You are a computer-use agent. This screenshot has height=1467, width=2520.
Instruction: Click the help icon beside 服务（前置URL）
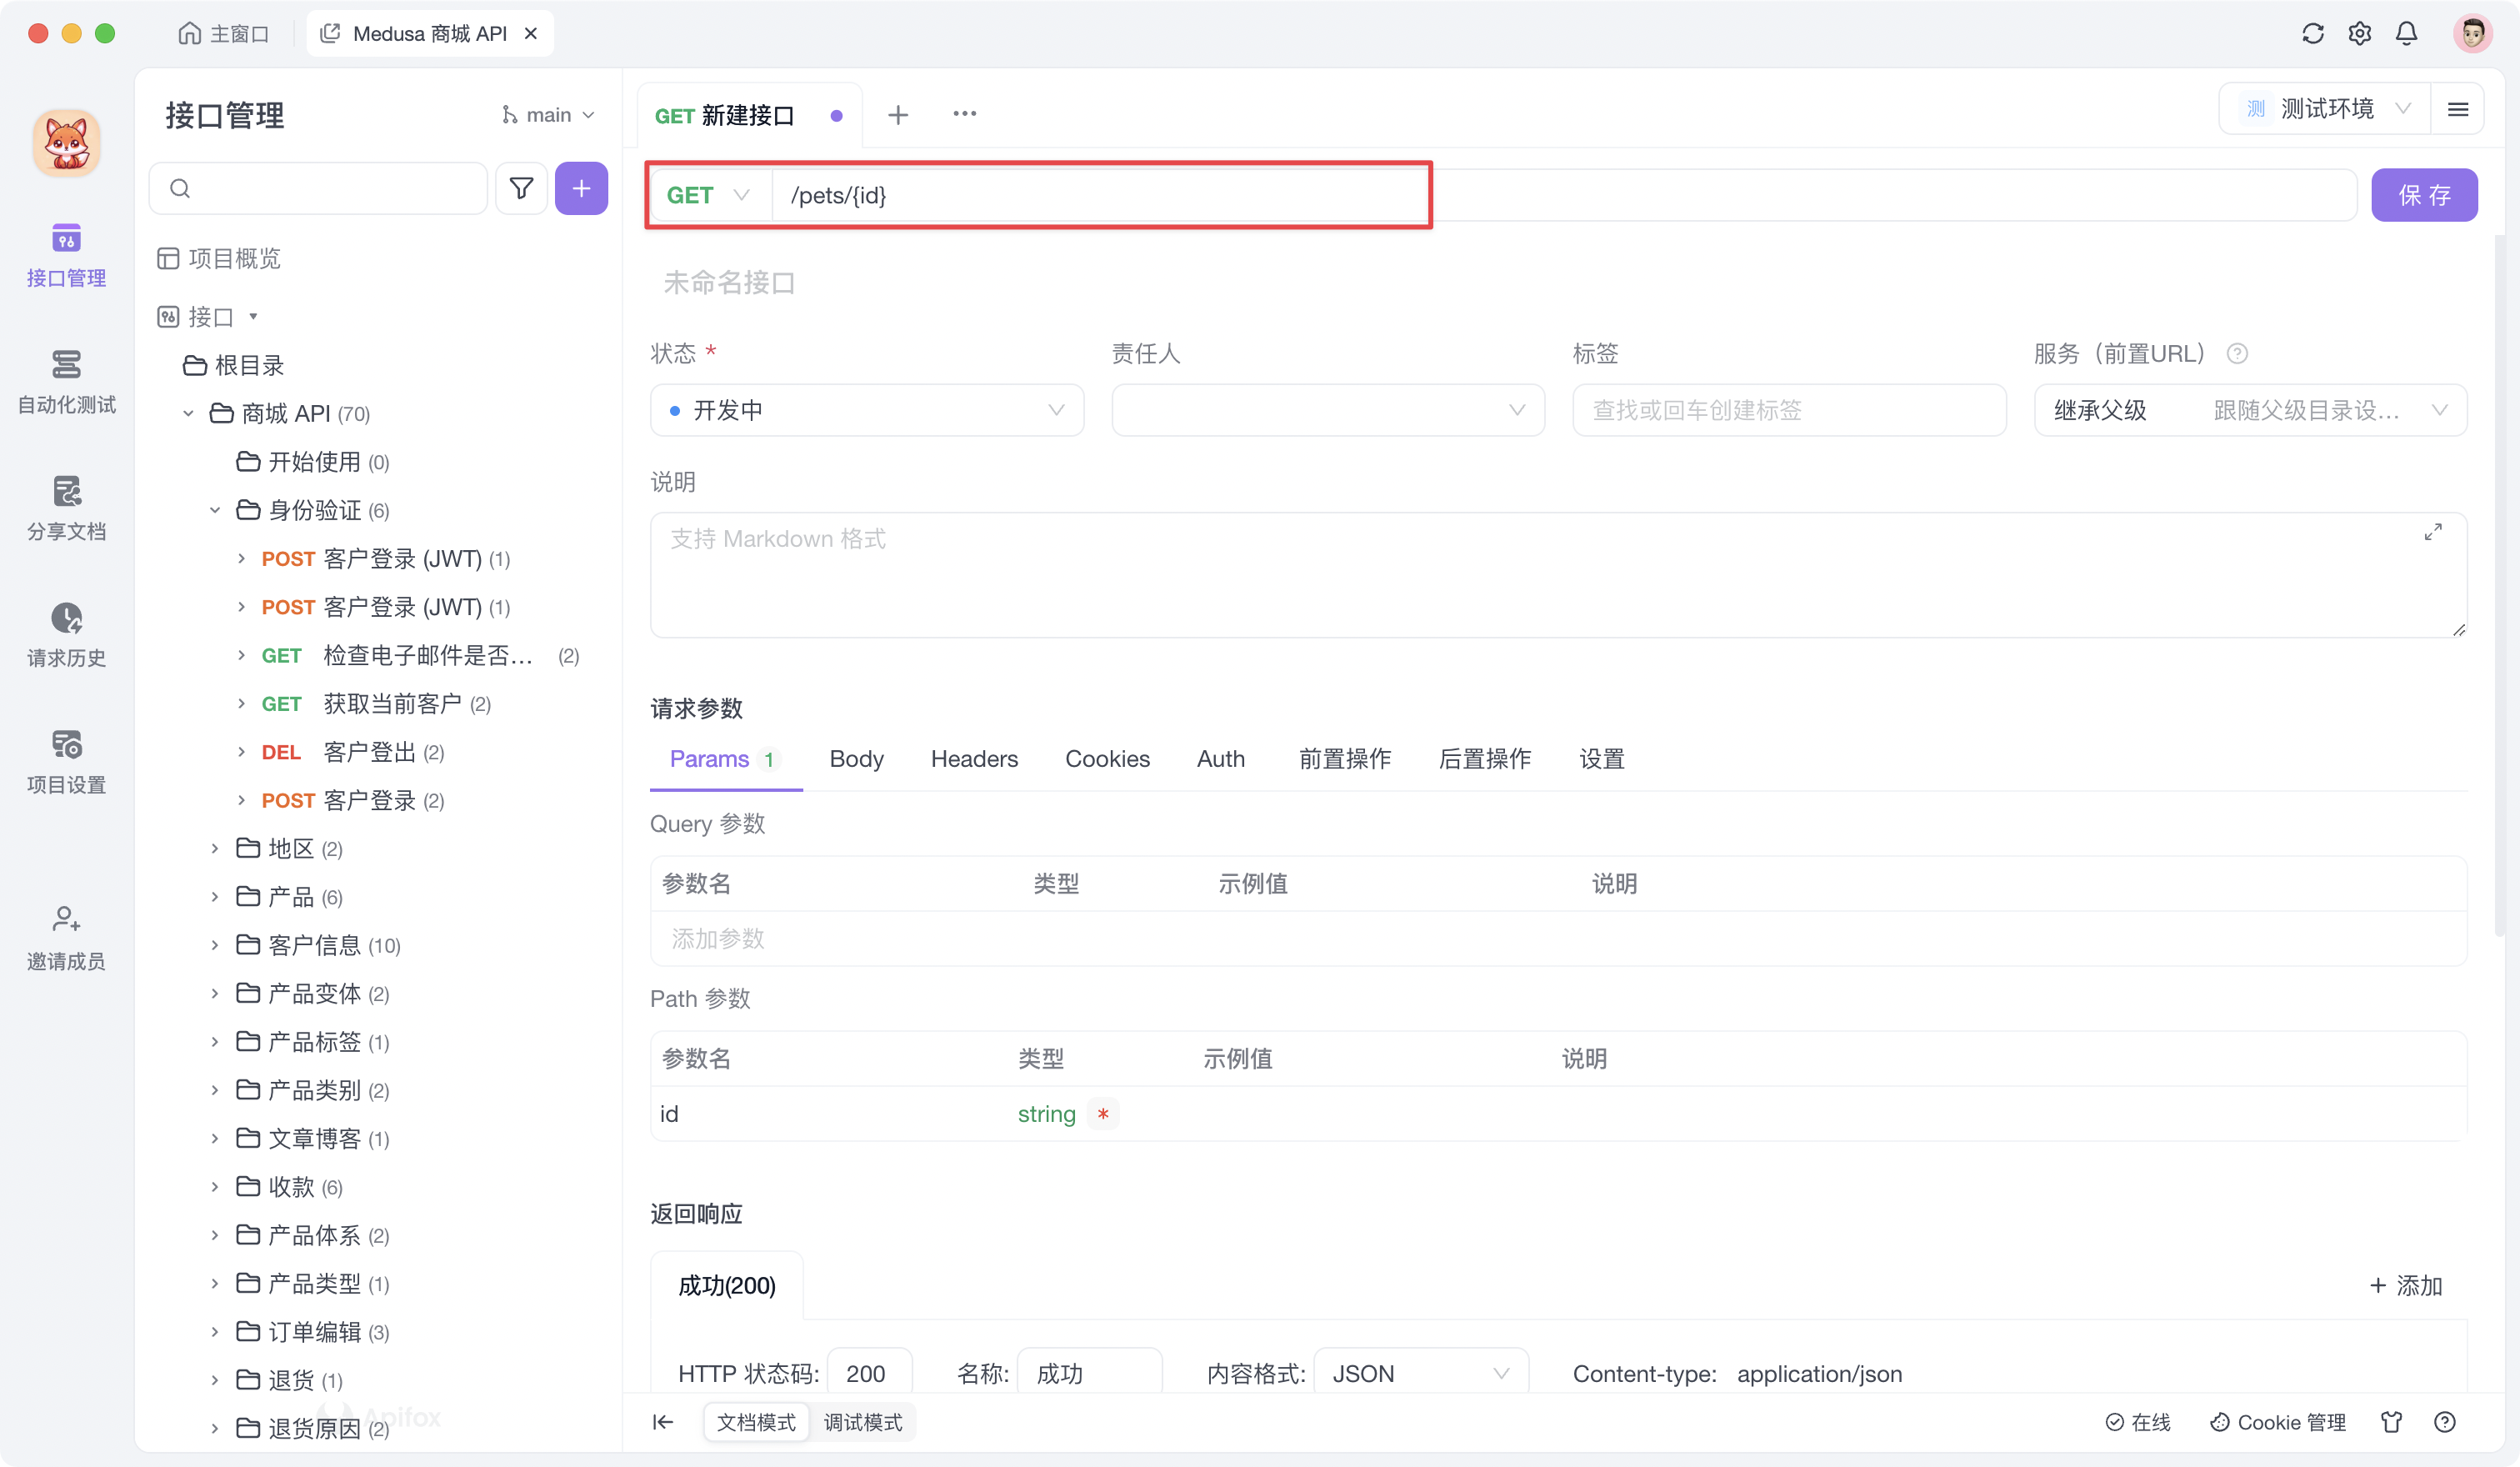[x=2237, y=353]
